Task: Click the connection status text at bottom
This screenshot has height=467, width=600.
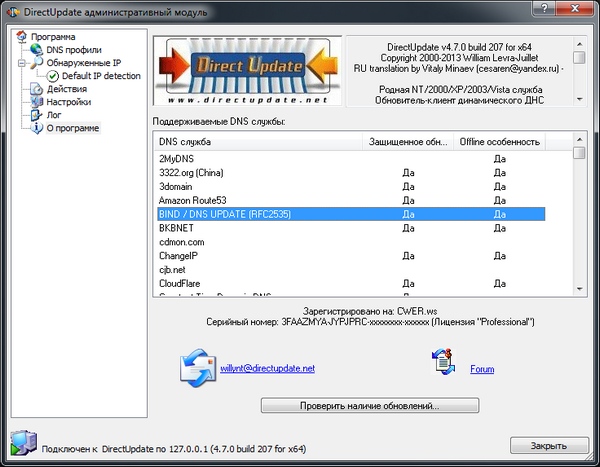Action: 174,449
